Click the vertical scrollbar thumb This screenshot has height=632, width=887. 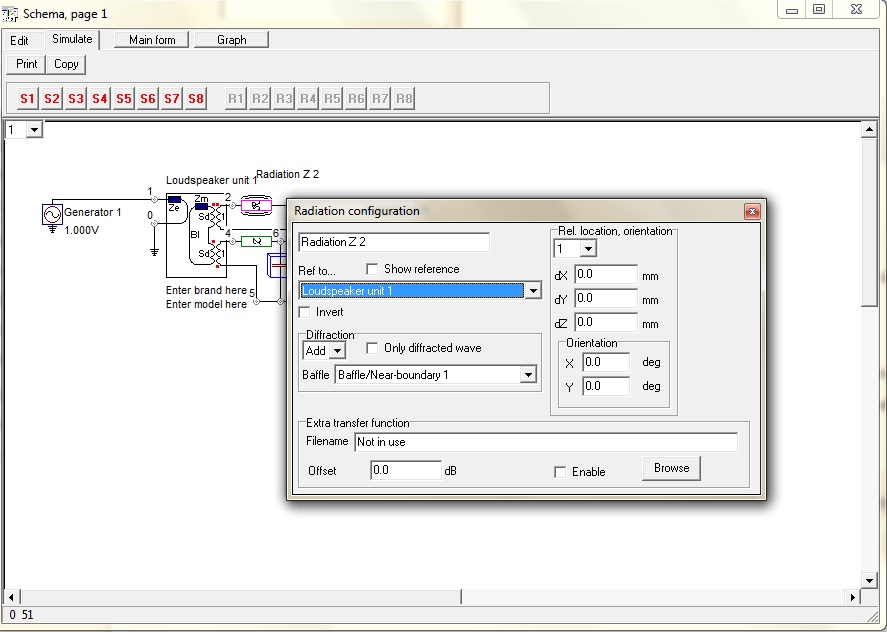pos(869,222)
